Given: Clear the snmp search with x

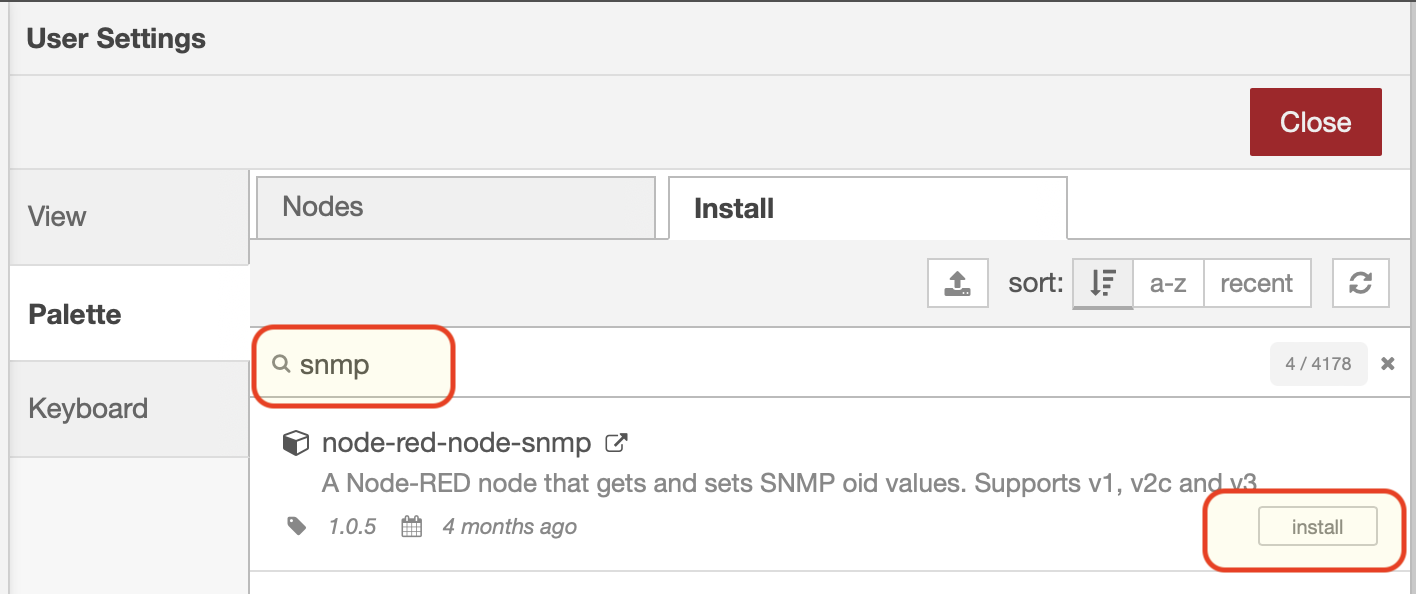Looking at the screenshot, I should pos(1388,364).
